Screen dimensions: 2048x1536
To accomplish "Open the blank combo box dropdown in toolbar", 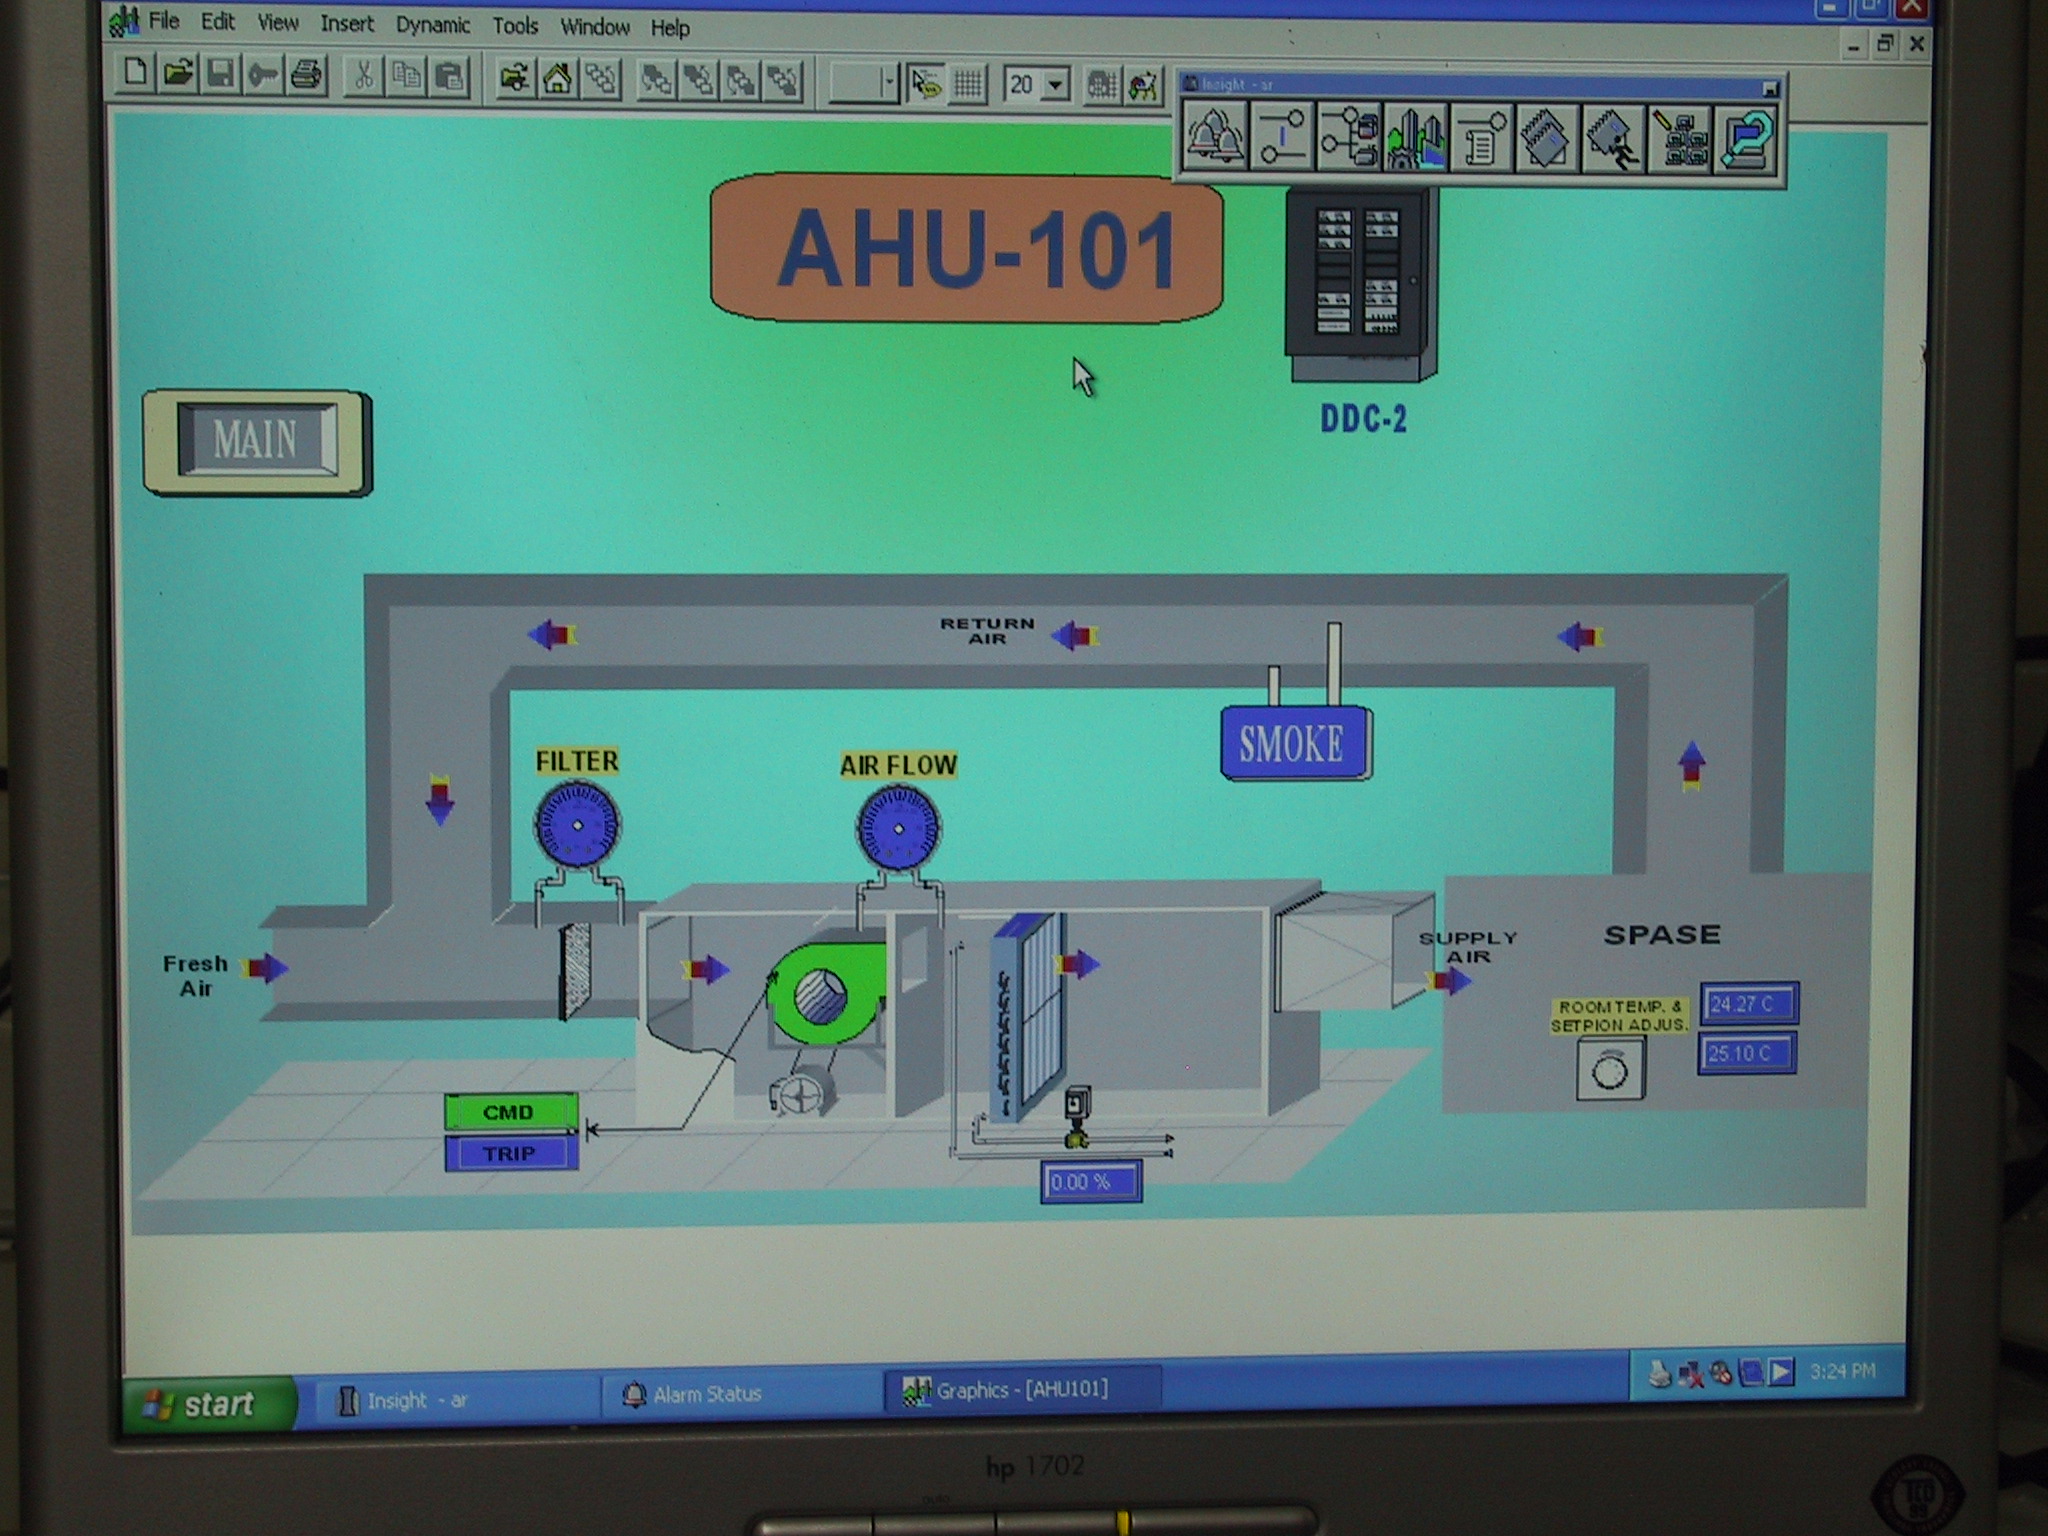I will (x=888, y=83).
